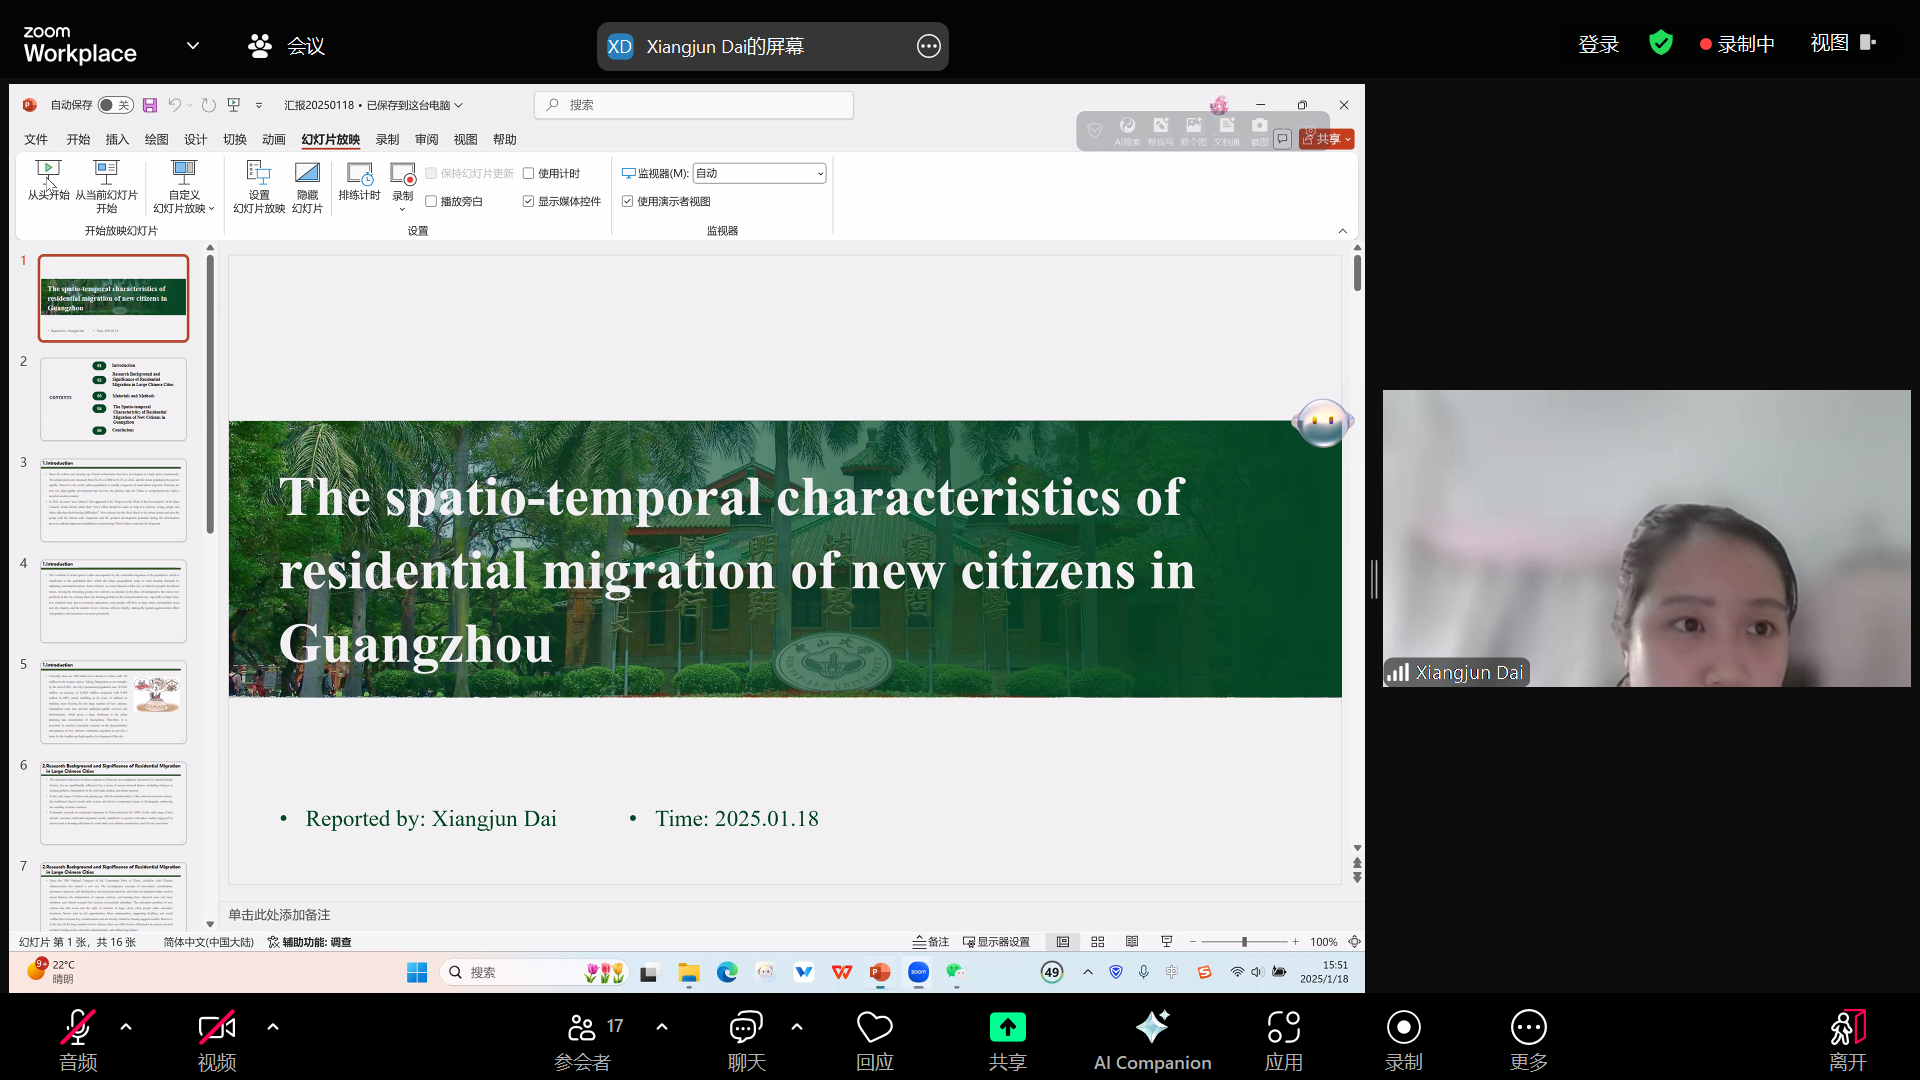The width and height of the screenshot is (1920, 1080).
Task: Open Zoom chat (聊天)
Action: 747,1040
